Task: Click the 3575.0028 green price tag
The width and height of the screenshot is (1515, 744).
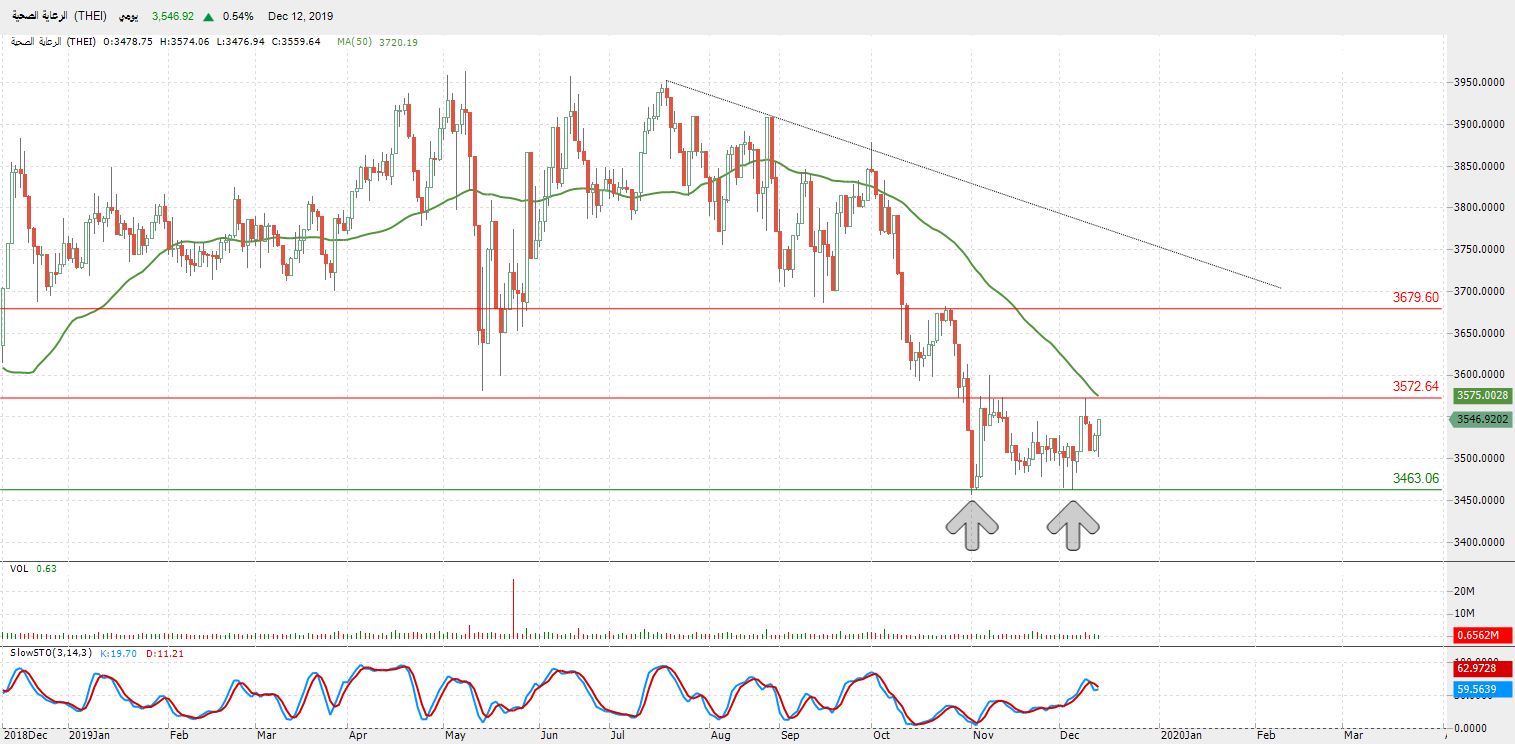Action: click(x=1484, y=396)
